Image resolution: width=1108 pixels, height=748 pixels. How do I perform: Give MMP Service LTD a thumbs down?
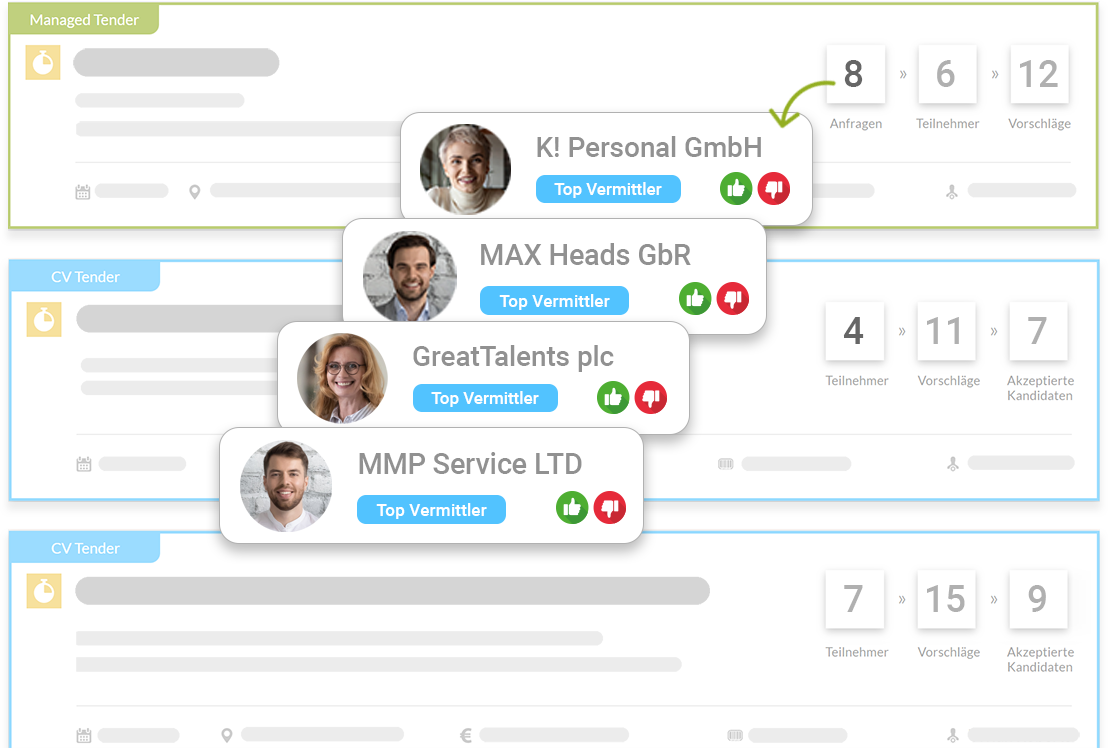coord(609,508)
